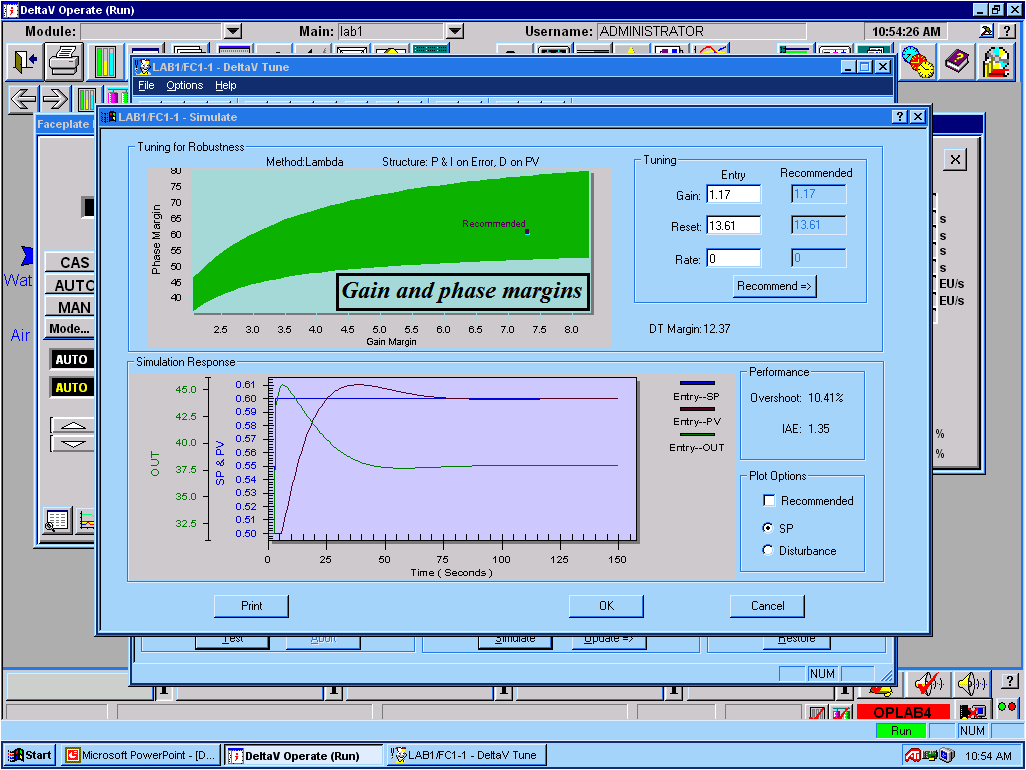Click the horn with red check acknowledge icon
The image size is (1026, 770).
click(930, 684)
